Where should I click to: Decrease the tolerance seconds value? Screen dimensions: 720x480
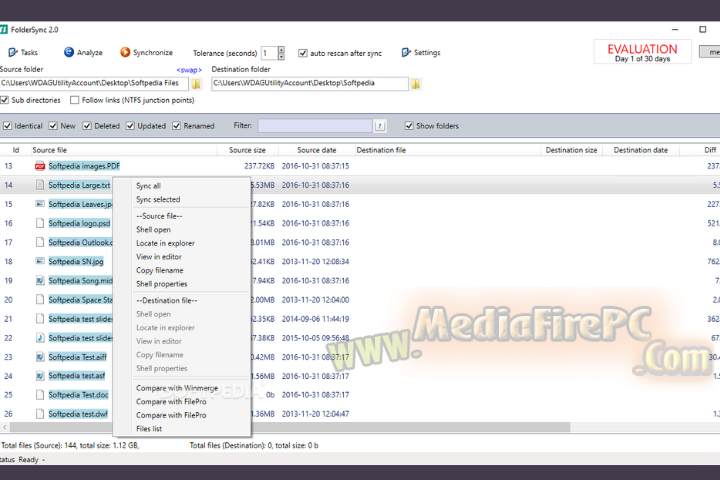pos(281,56)
